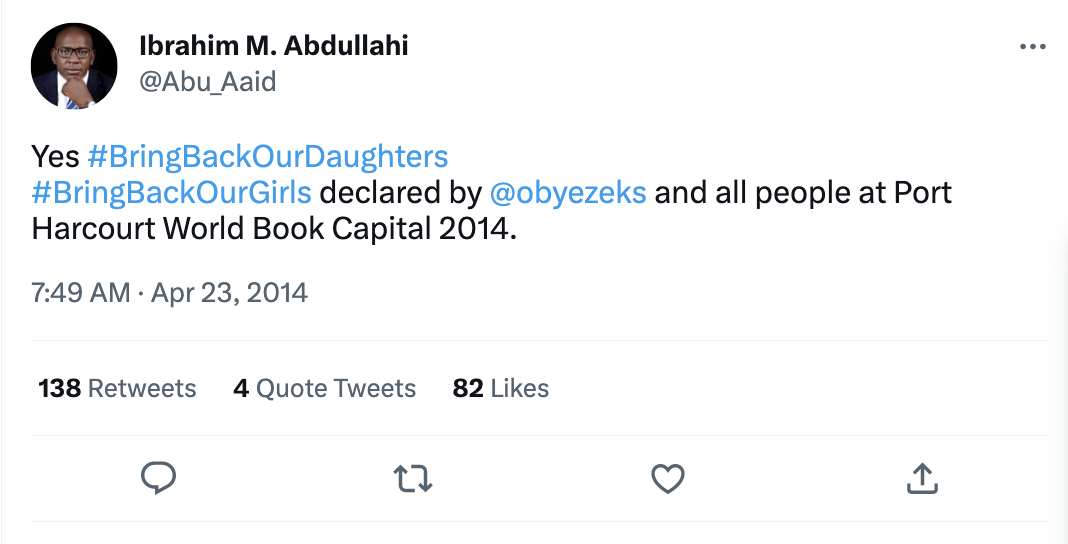
Task: Open the @Abu_Aaid handle link
Action: [207, 81]
